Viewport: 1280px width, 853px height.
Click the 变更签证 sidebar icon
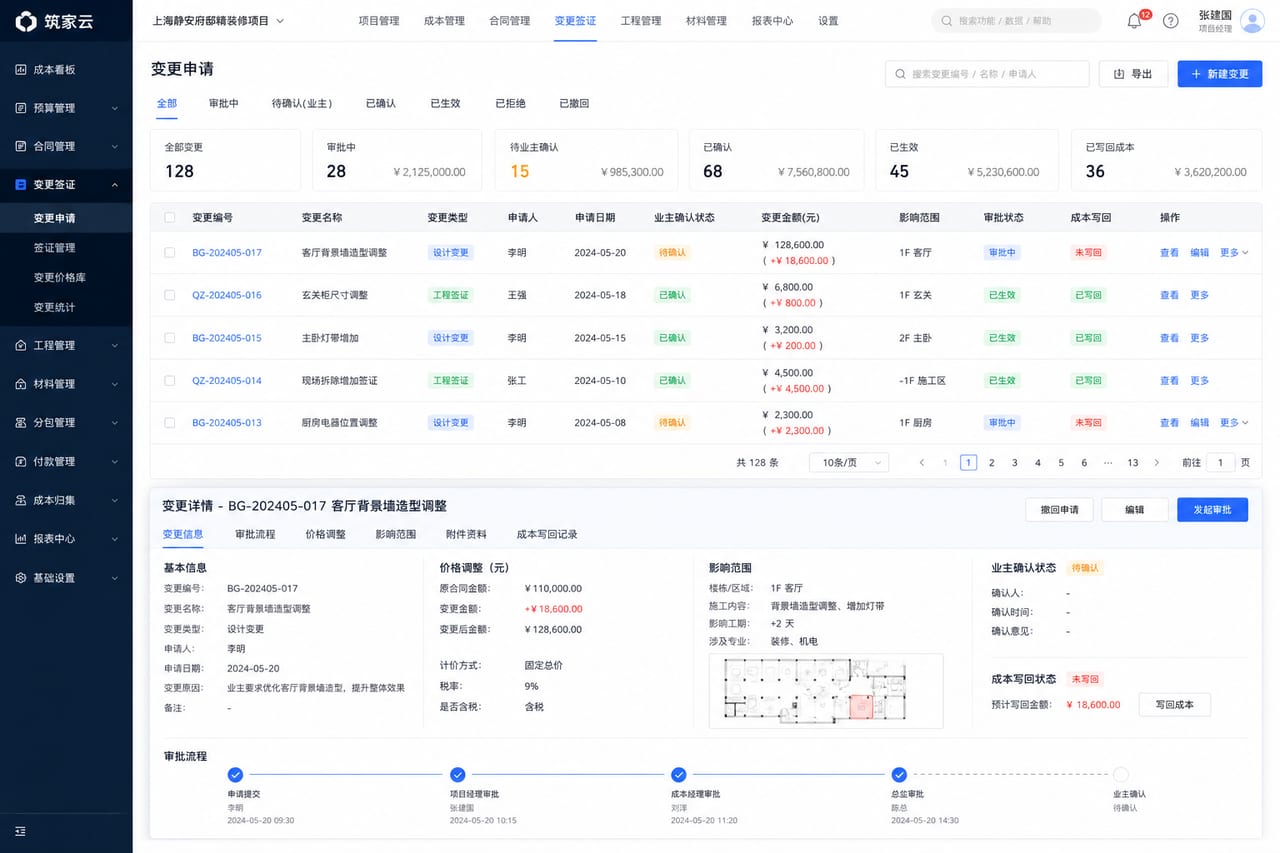(21, 185)
